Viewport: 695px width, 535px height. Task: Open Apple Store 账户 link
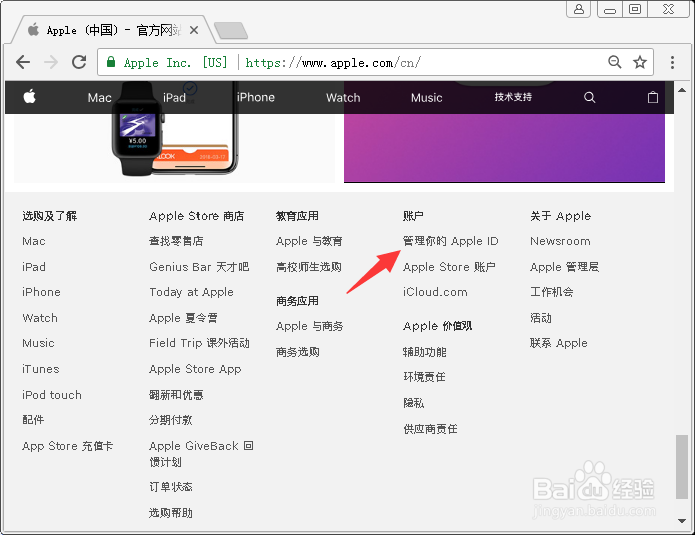[449, 267]
